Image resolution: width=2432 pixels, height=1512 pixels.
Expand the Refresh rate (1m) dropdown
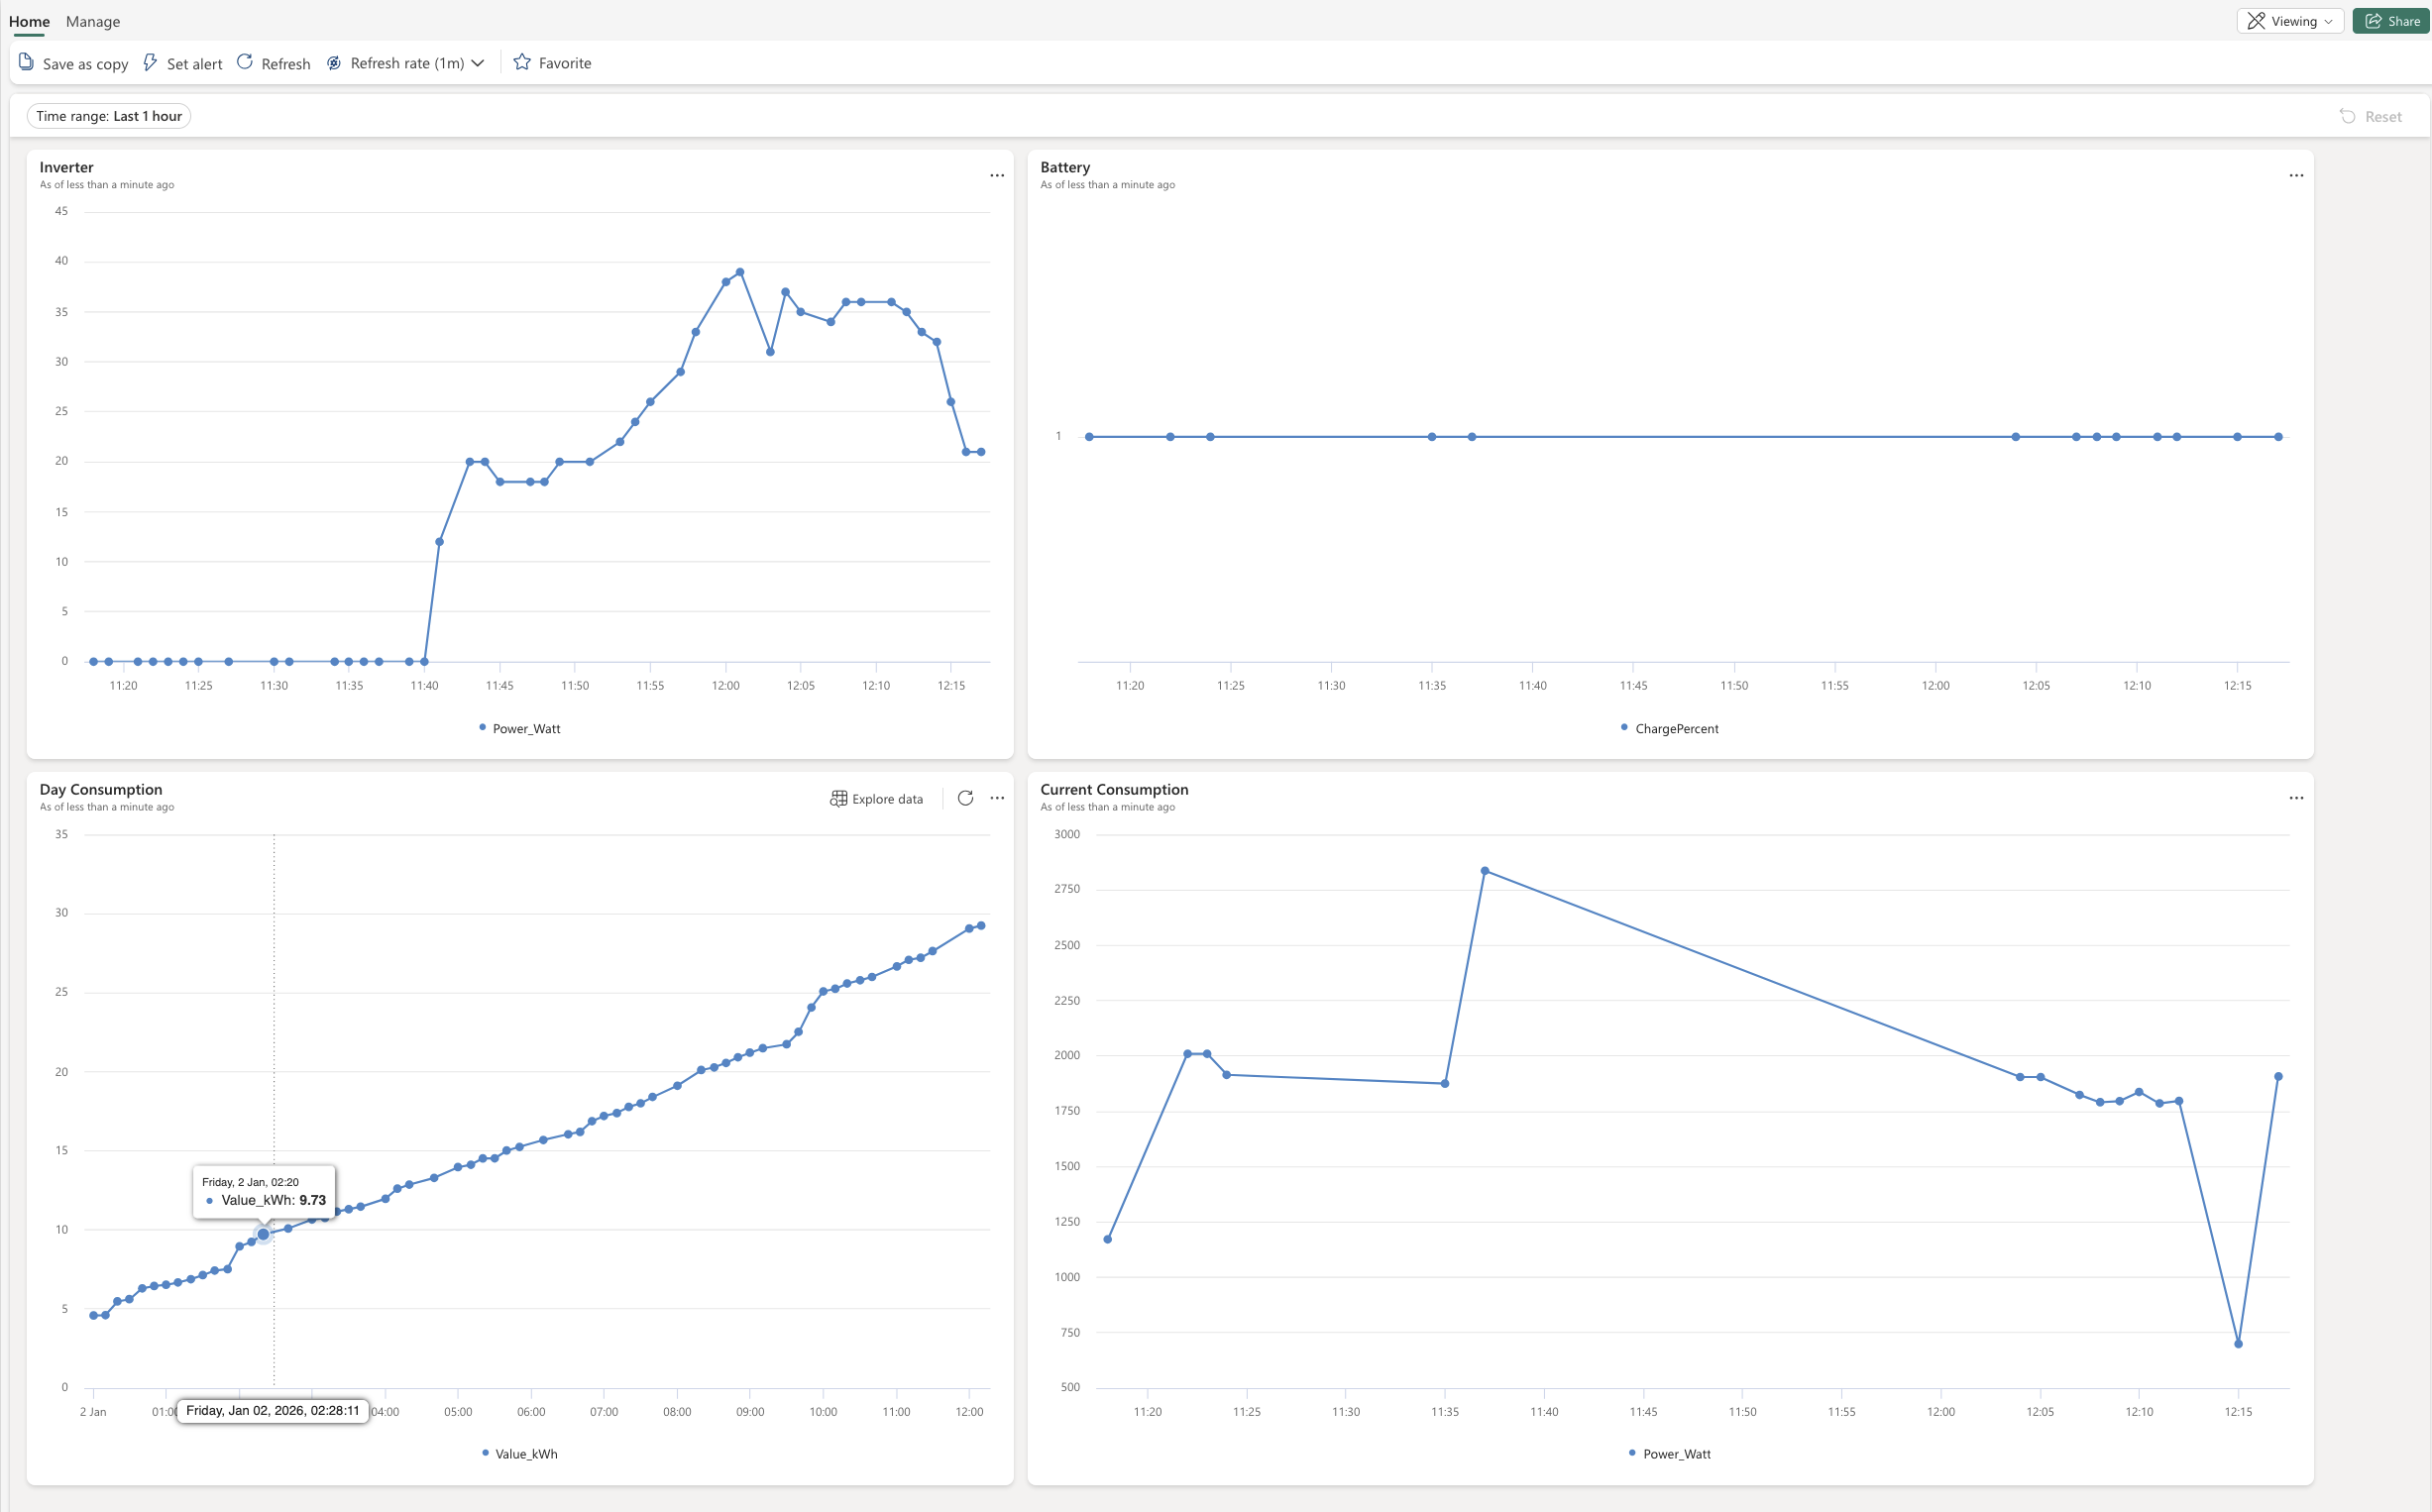pyautogui.click(x=478, y=63)
